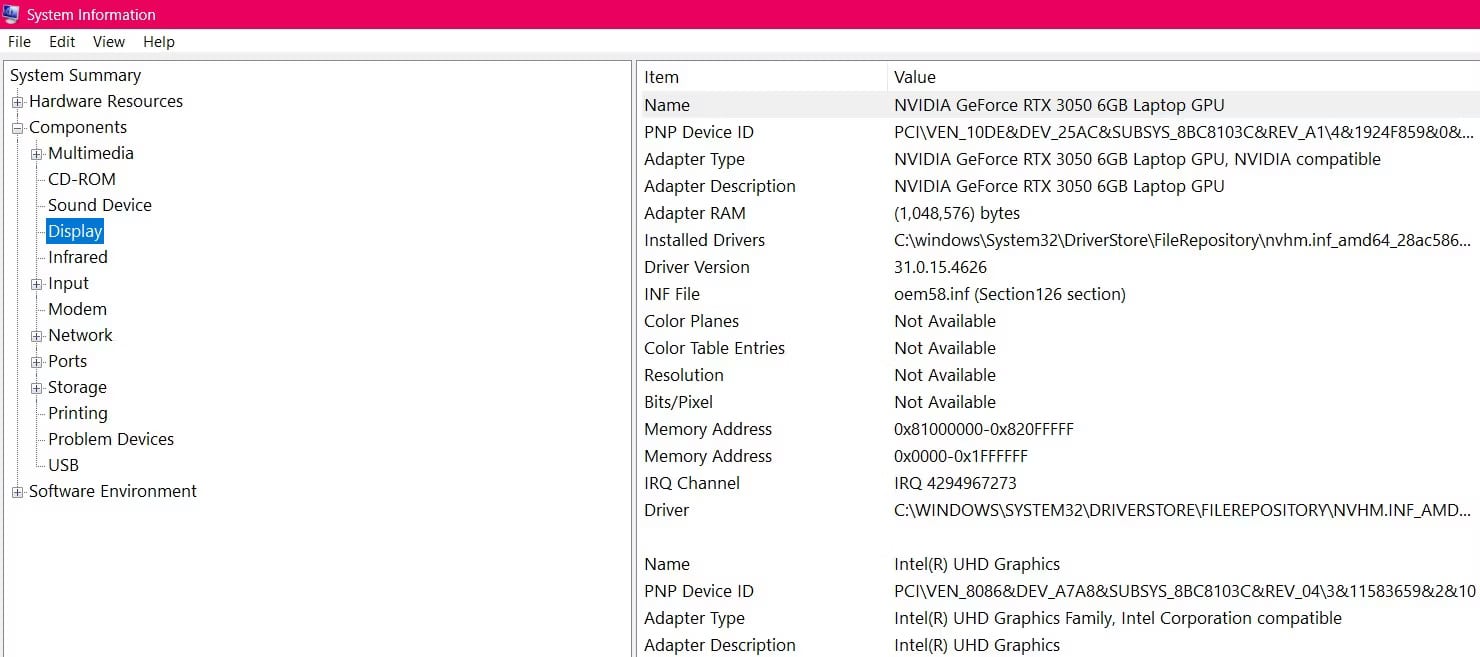Image resolution: width=1480 pixels, height=657 pixels.
Task: Click the Adapter RAM row
Action: click(x=1060, y=213)
